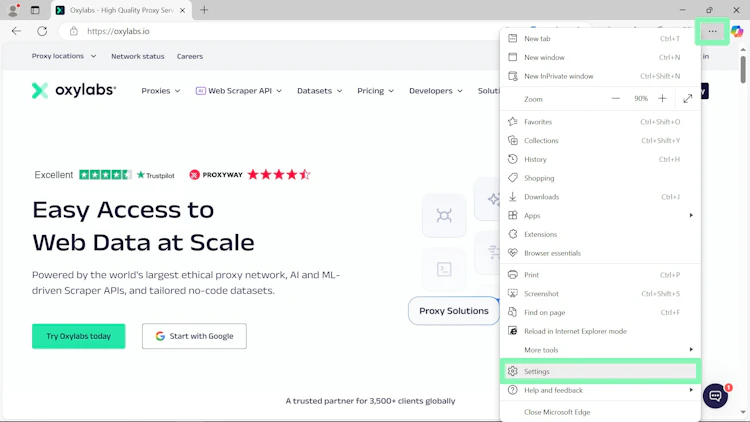This screenshot has height=422, width=750.
Task: Click the Oxylabs logo
Action: tap(74, 90)
